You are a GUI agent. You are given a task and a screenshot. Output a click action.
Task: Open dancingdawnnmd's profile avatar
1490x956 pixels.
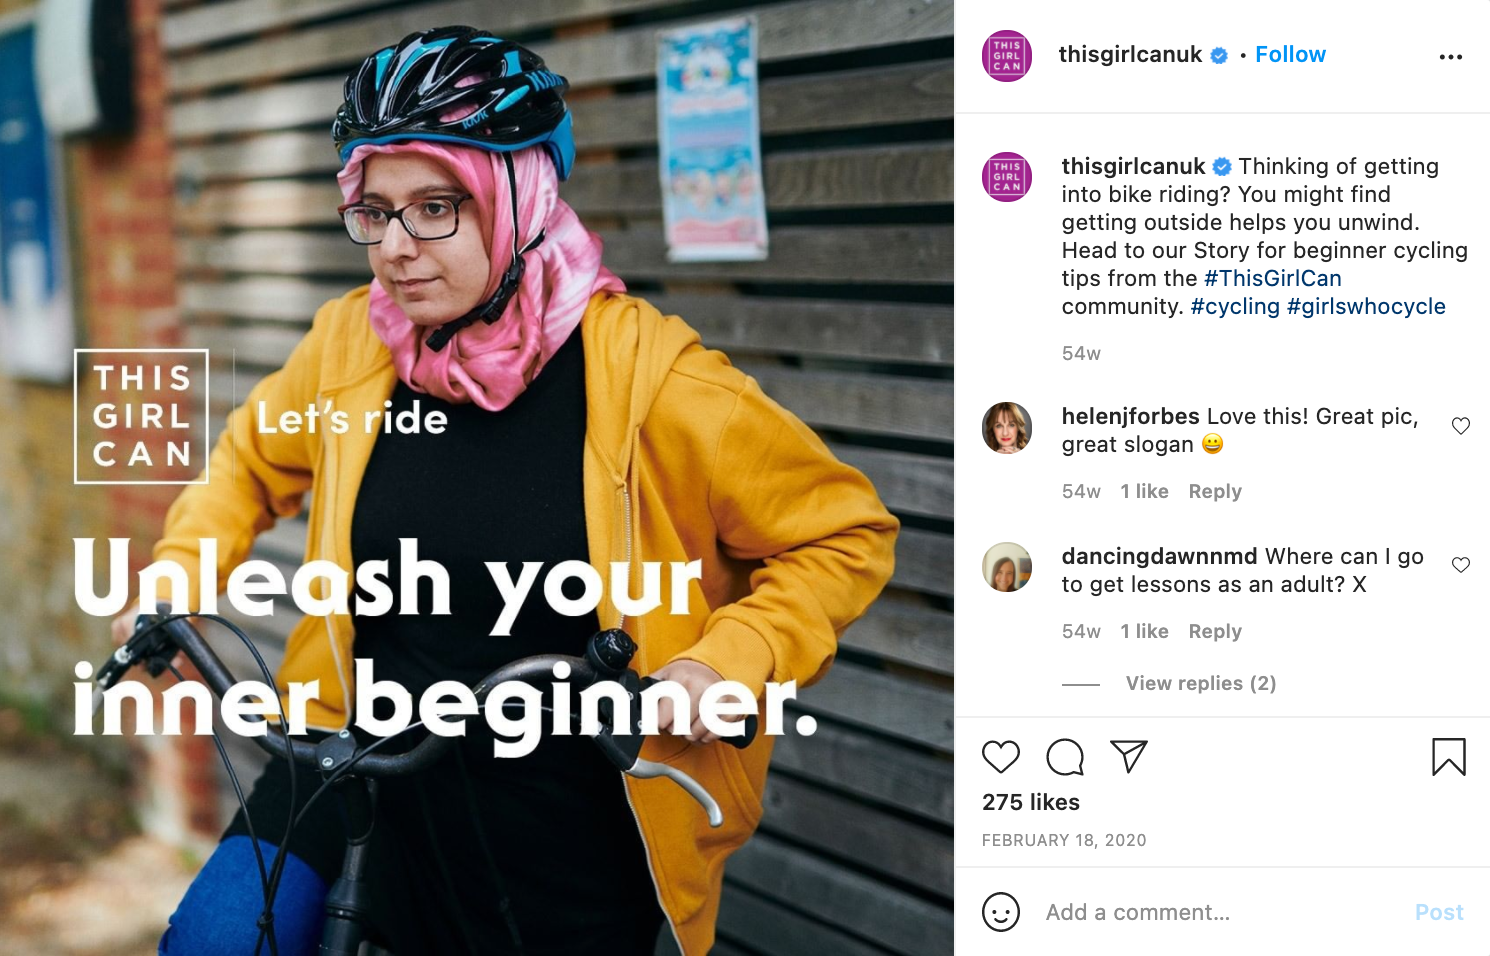coord(1007,567)
